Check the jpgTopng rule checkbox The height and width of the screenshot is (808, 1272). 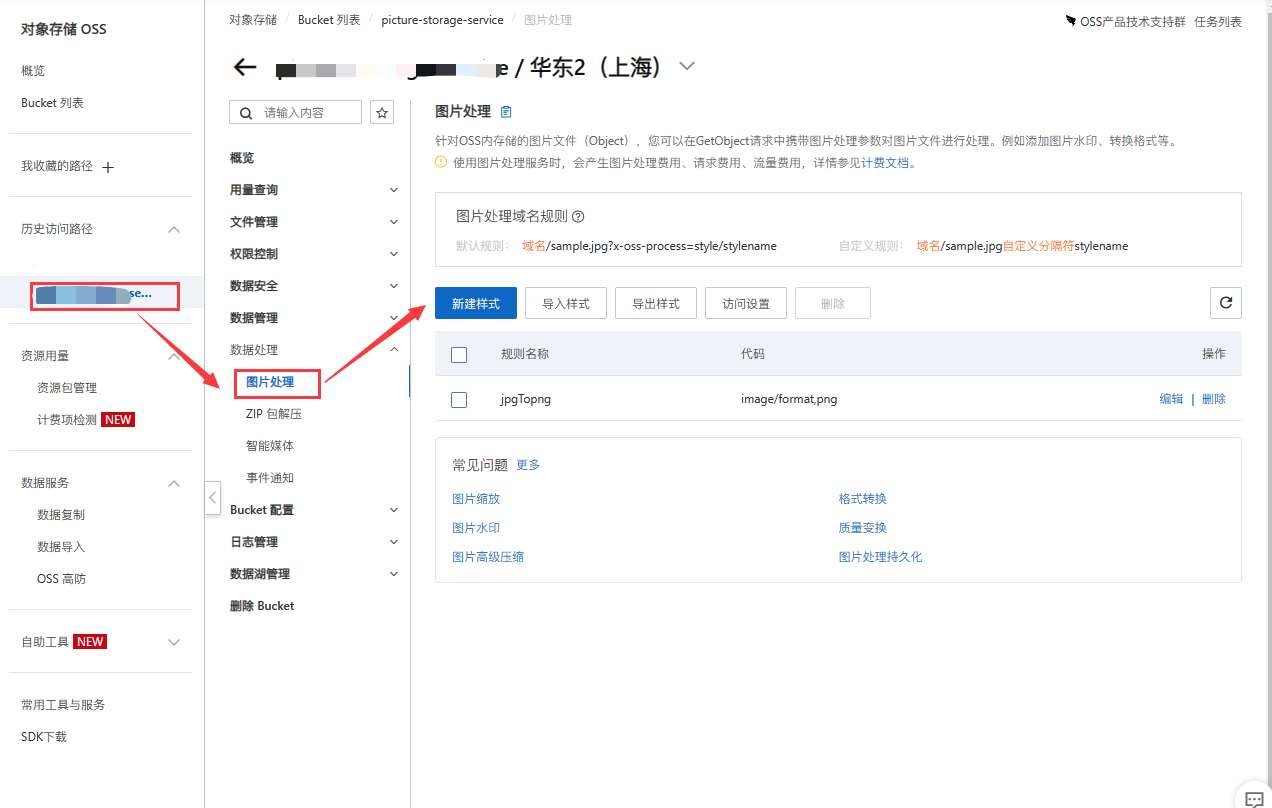coord(459,399)
